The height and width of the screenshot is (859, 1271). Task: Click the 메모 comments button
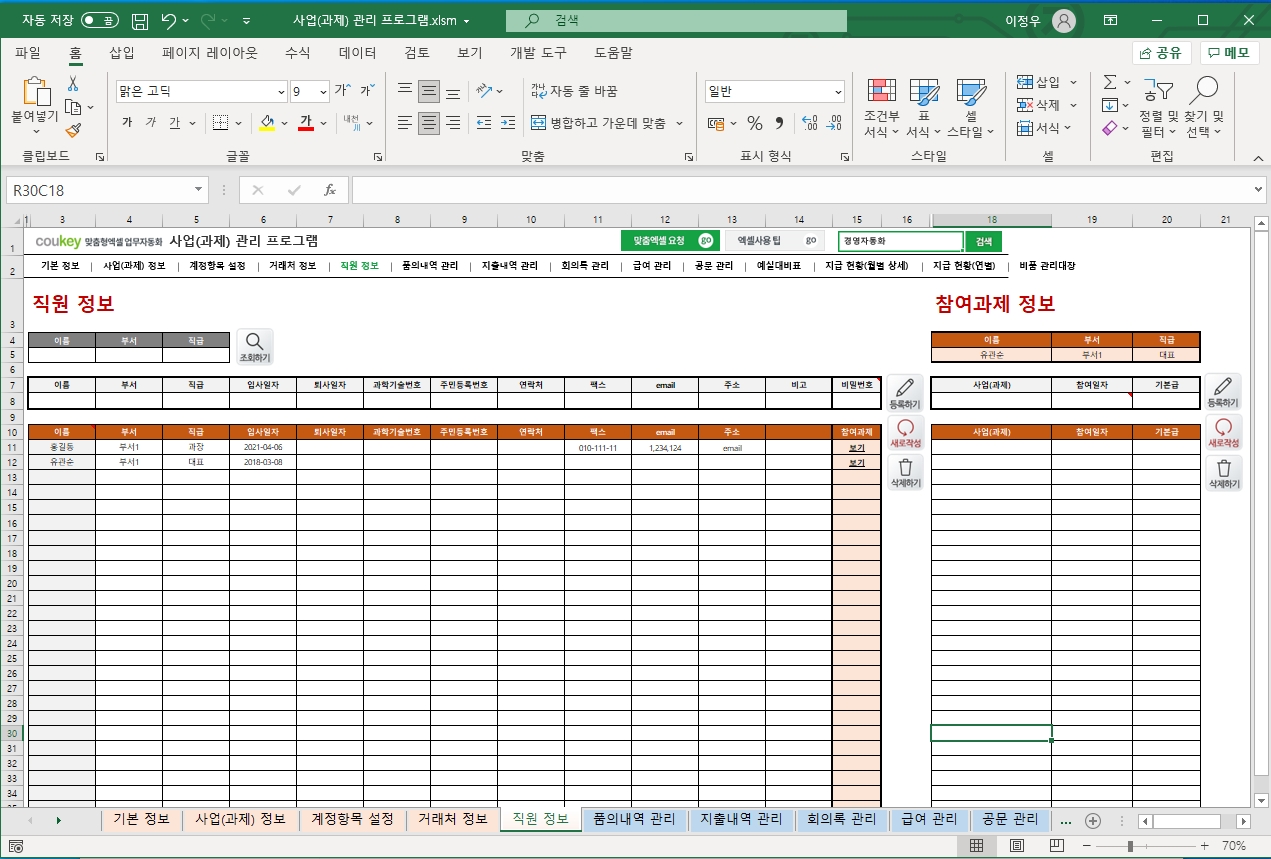(1229, 53)
